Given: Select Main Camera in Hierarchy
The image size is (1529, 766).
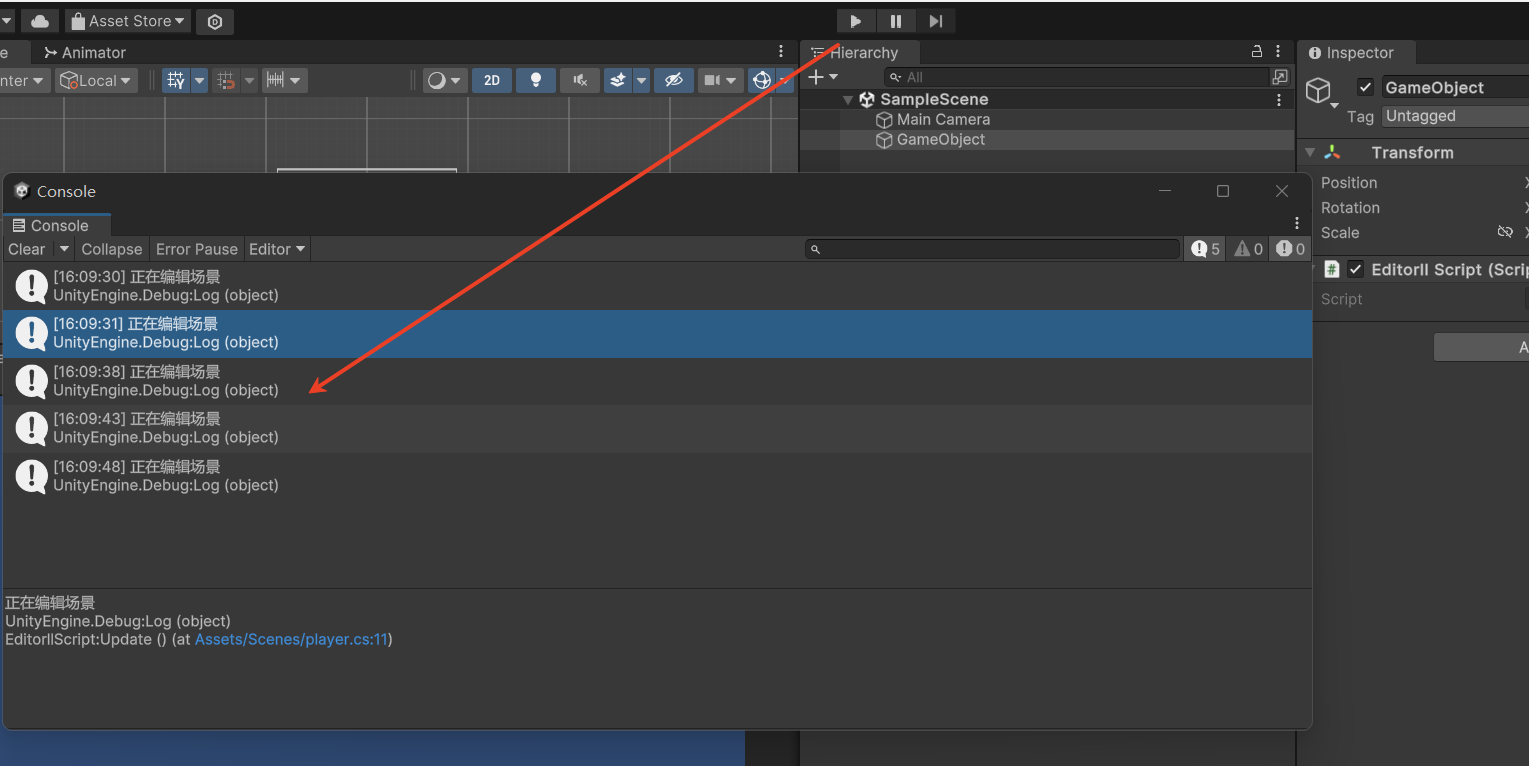Looking at the screenshot, I should (943, 119).
